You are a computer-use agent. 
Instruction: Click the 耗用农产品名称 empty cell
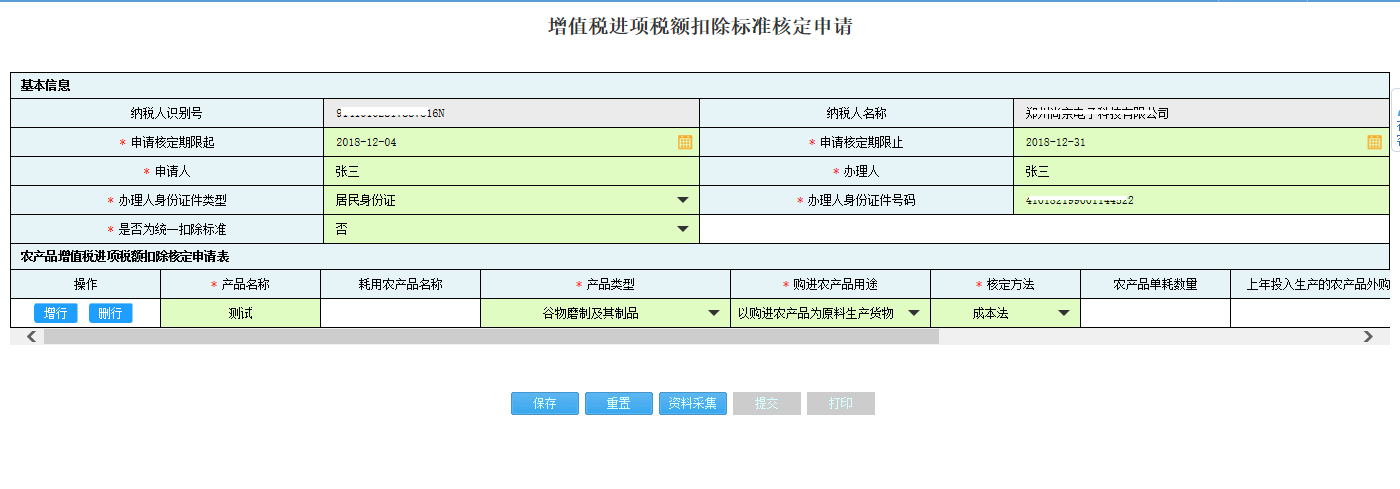400,313
